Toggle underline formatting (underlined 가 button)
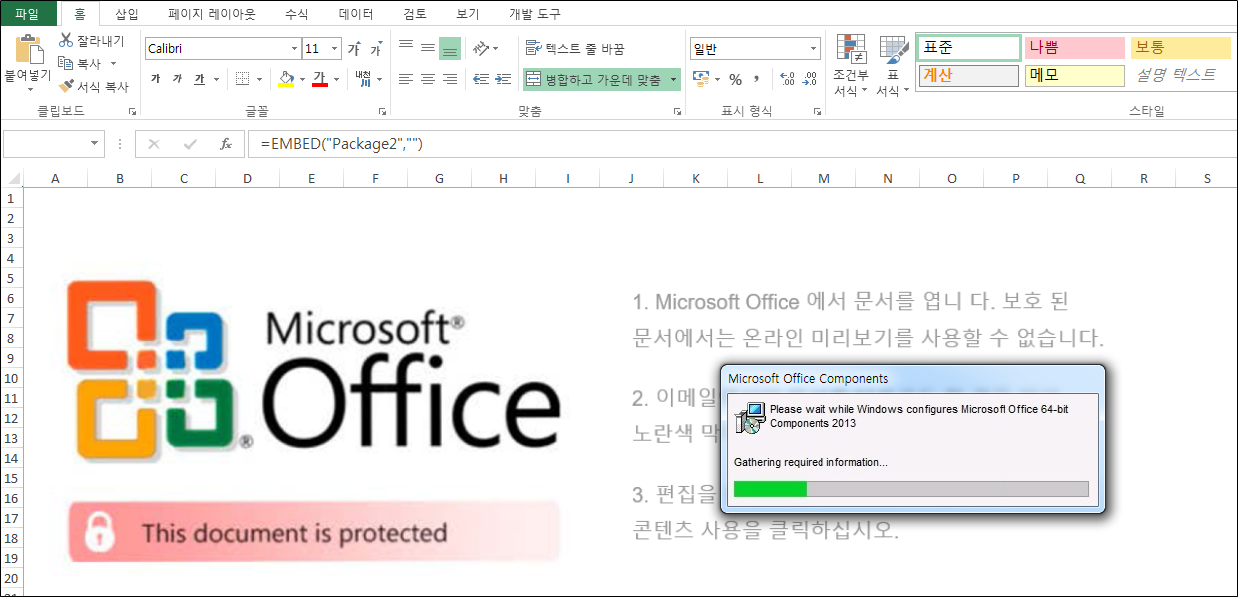 tap(199, 78)
